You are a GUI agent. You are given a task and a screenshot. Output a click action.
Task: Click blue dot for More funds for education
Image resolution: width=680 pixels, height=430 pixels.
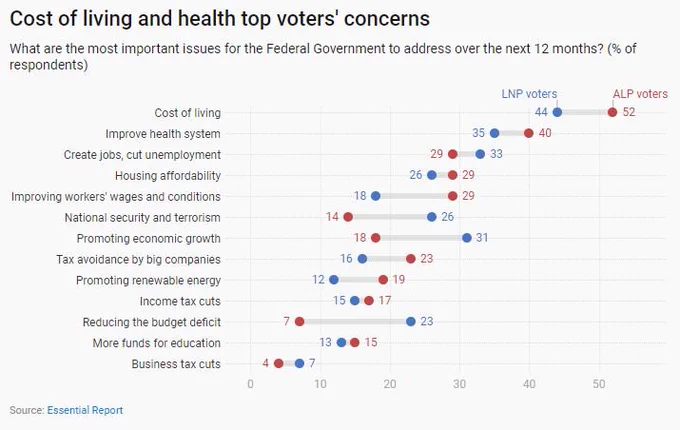(341, 342)
